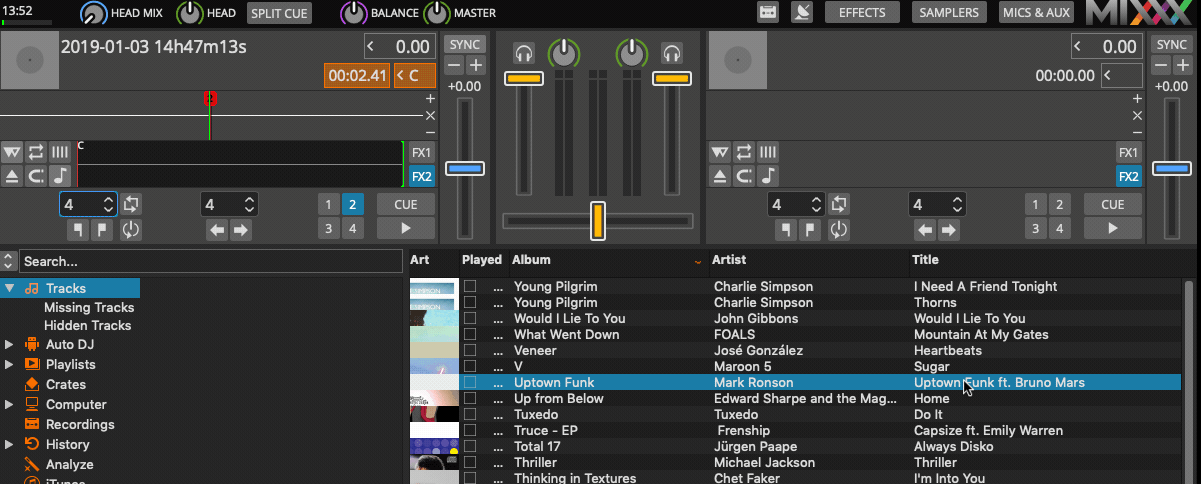The width and height of the screenshot is (1201, 484).
Task: Expand the Computer tree node
Action: point(10,405)
